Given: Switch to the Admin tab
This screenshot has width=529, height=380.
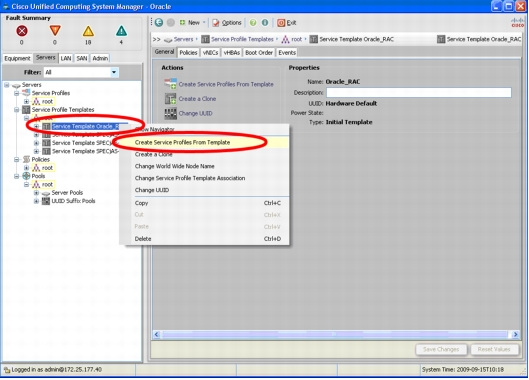Looking at the screenshot, I should coord(100,58).
